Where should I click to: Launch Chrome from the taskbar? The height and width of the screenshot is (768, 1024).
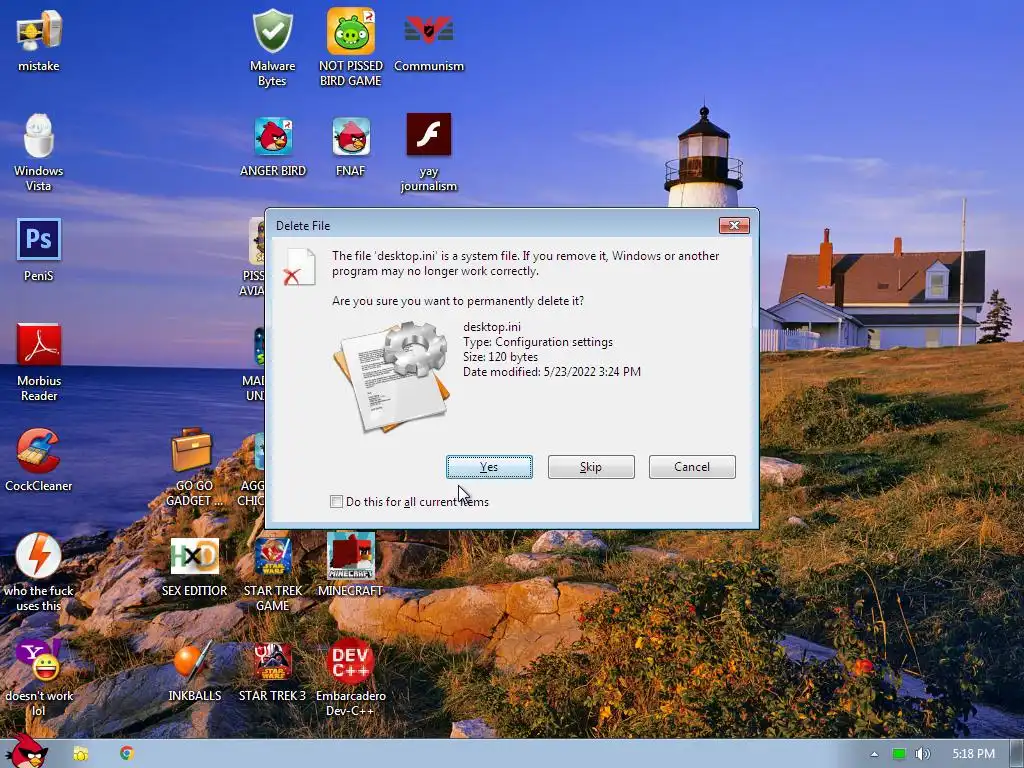(127, 753)
